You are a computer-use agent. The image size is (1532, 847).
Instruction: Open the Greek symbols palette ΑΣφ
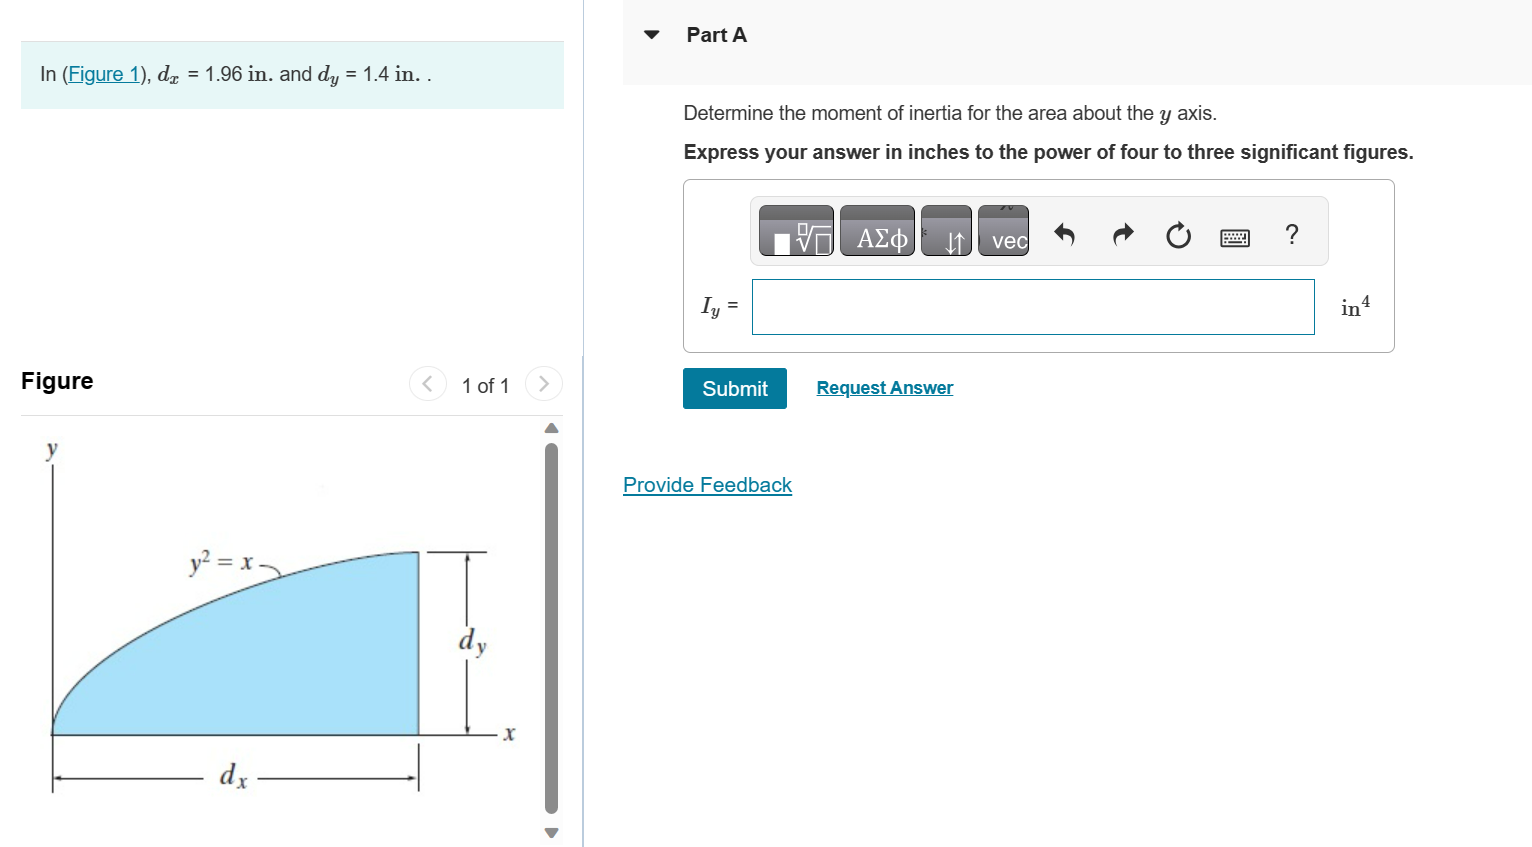pyautogui.click(x=877, y=231)
